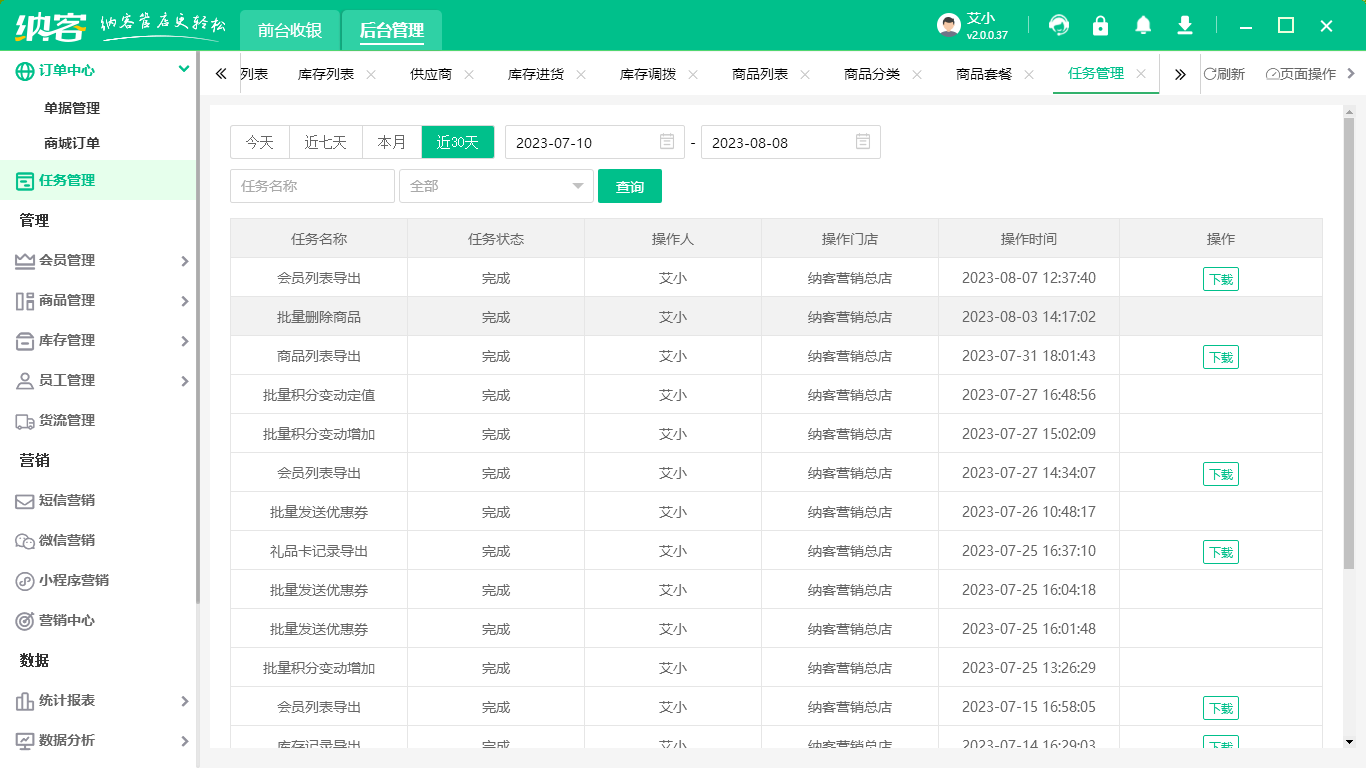Click the start date field 2023-07-10
Viewport: 1366px width, 768px height.
[x=595, y=142]
